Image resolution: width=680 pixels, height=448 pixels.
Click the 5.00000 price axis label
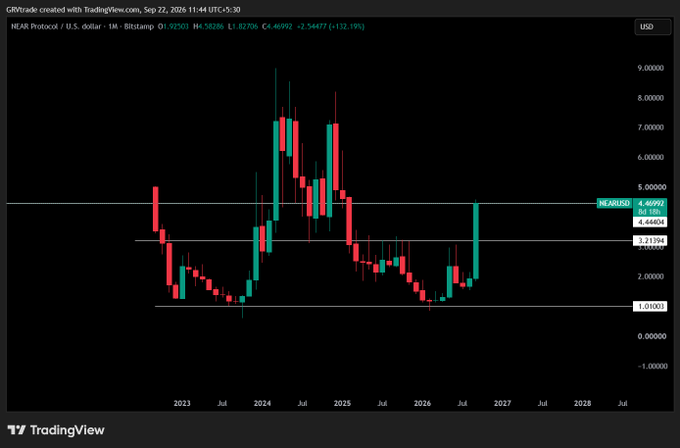click(x=650, y=187)
